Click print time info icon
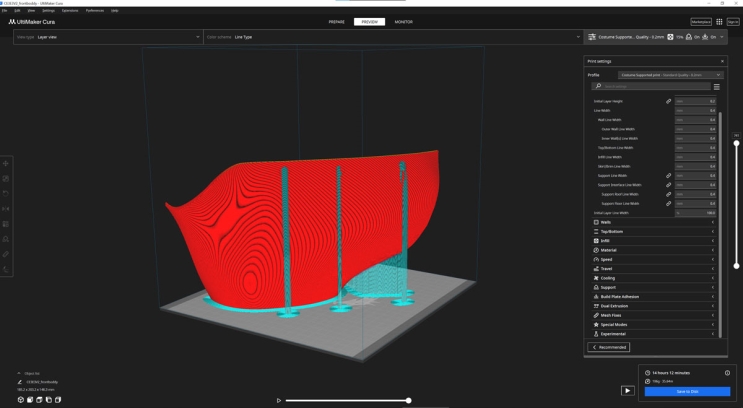This screenshot has width=743, height=408. [x=727, y=373]
